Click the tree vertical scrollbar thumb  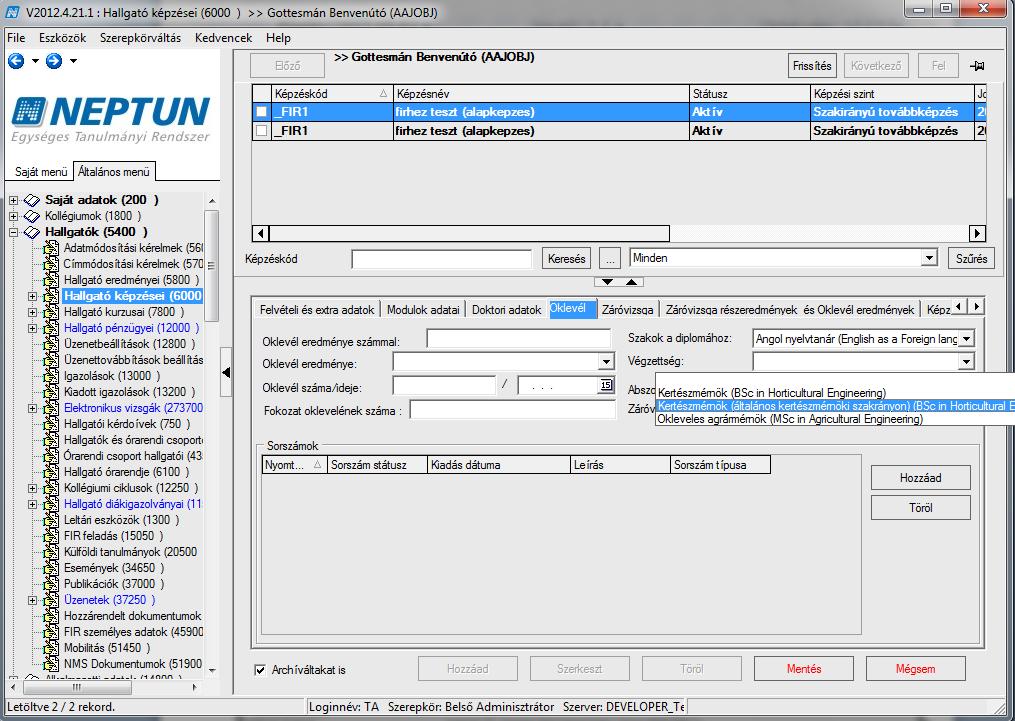click(x=211, y=265)
